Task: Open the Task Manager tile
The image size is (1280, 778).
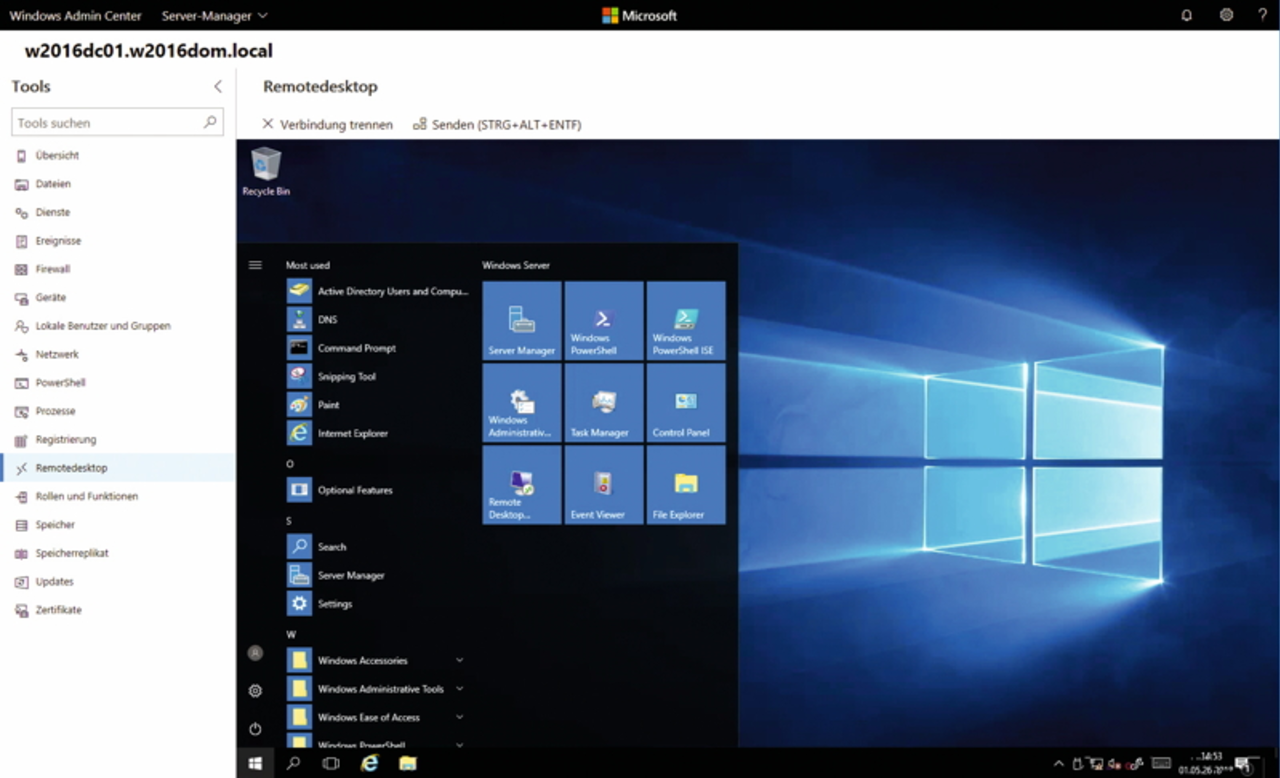Action: click(604, 402)
